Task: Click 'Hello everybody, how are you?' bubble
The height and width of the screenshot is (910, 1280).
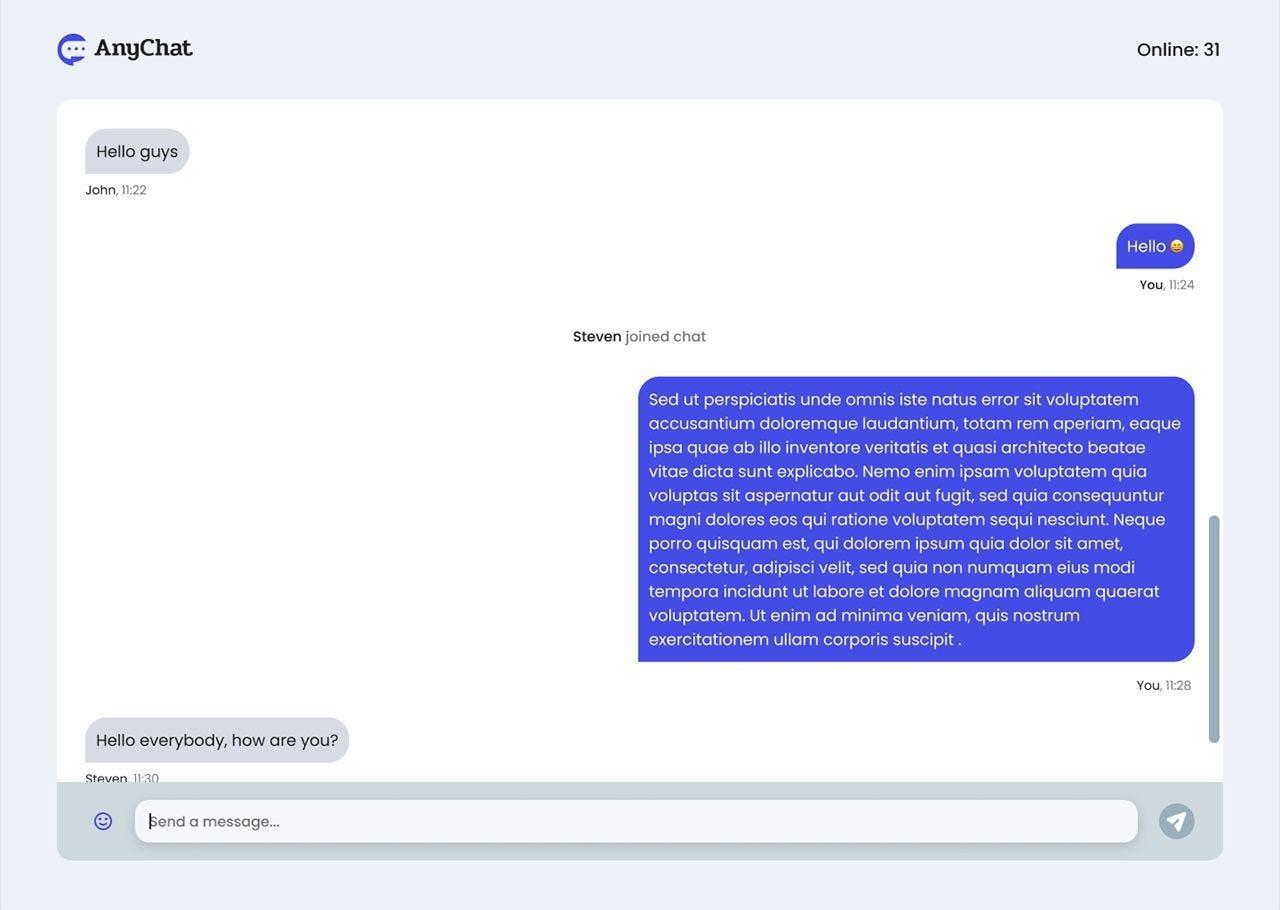Action: (x=217, y=740)
